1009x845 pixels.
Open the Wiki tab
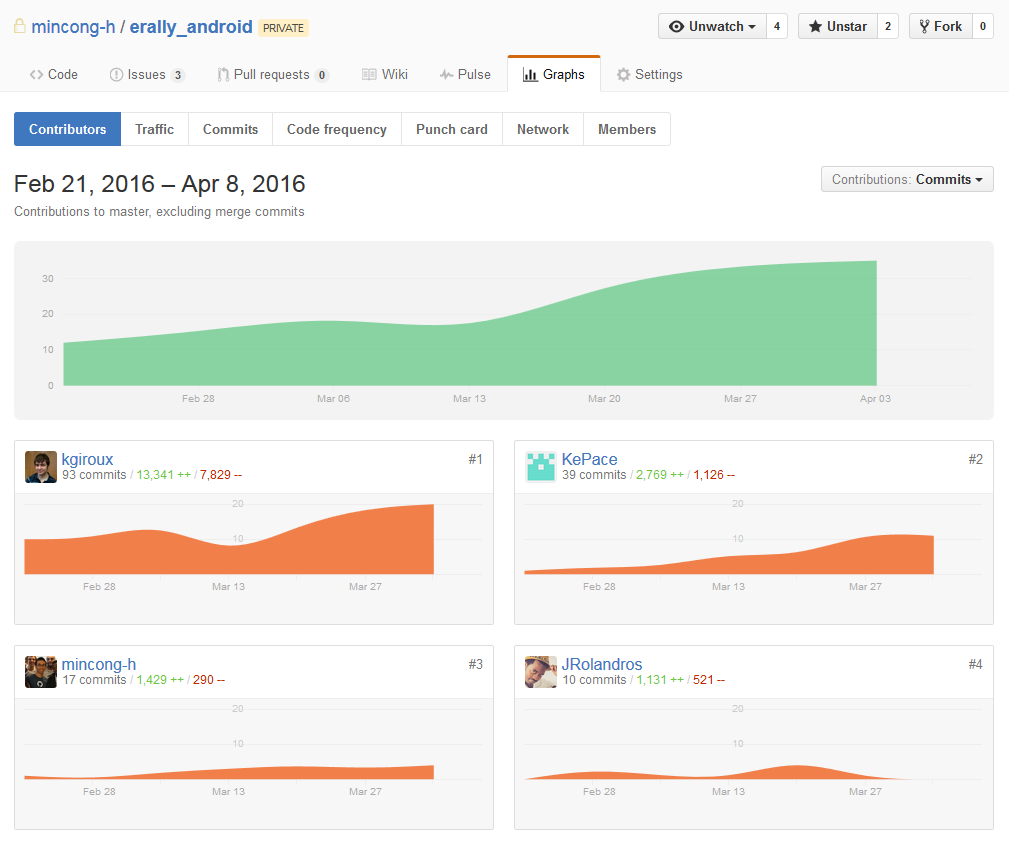pos(385,75)
